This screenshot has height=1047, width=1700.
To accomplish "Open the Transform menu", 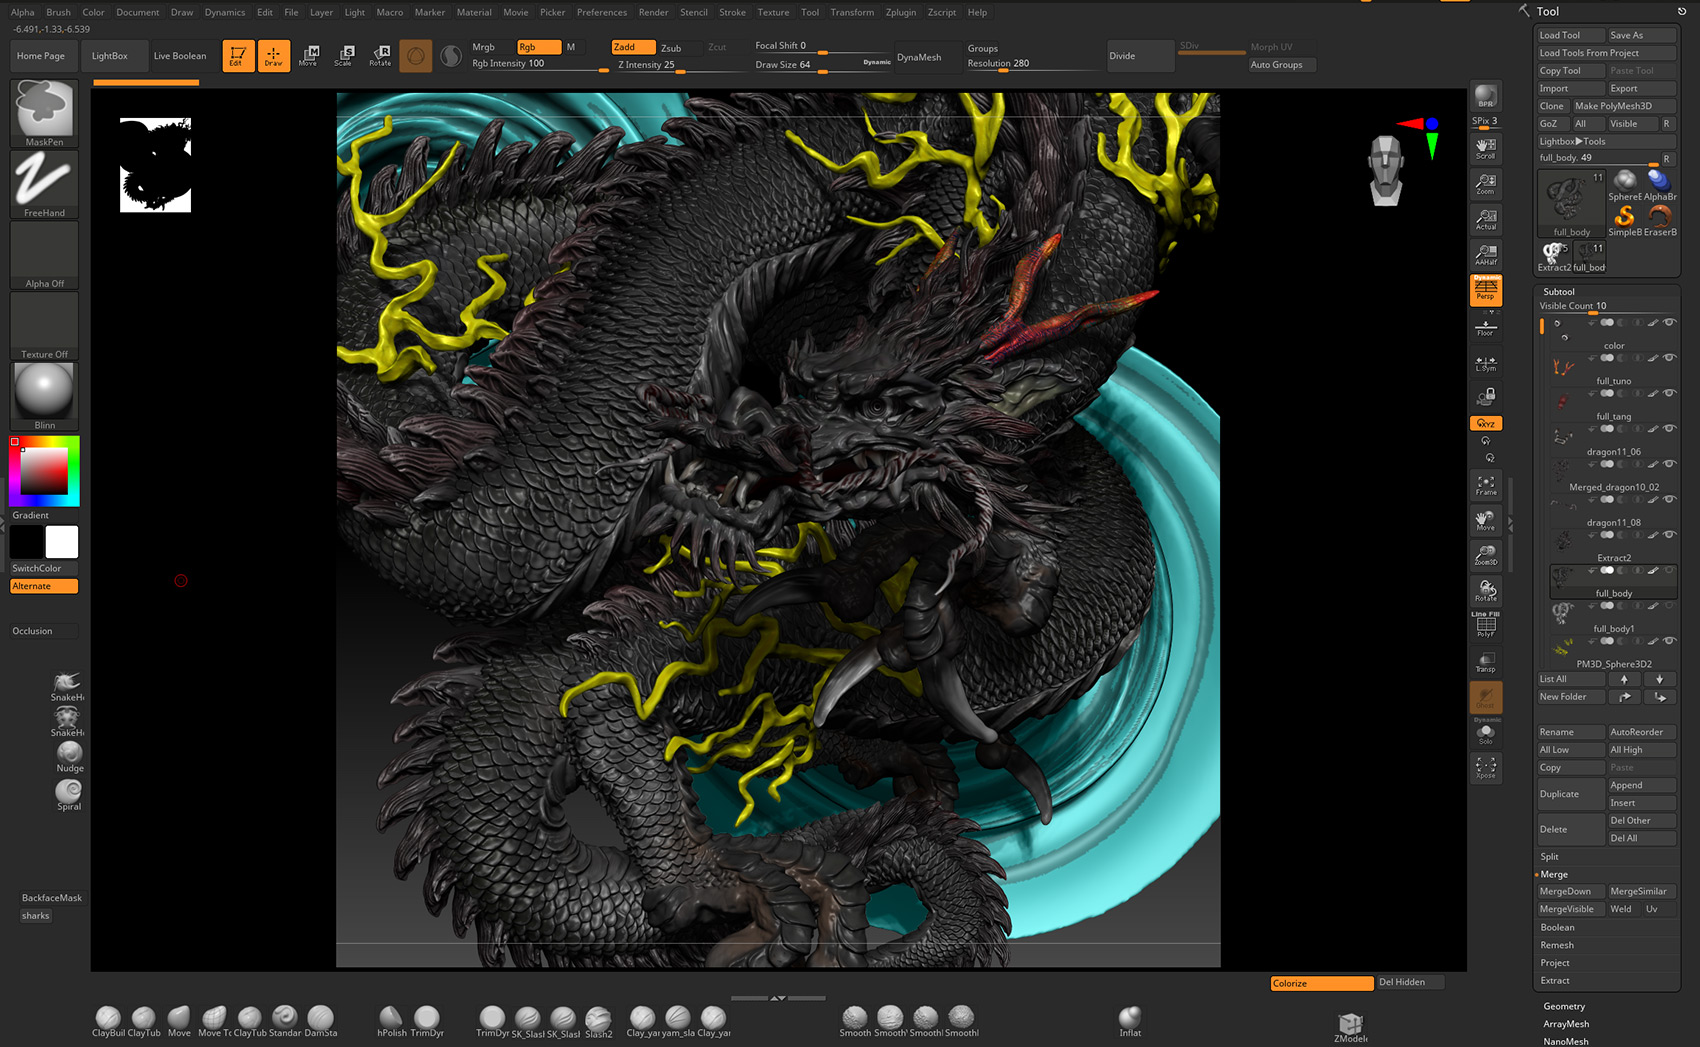I will pos(852,12).
